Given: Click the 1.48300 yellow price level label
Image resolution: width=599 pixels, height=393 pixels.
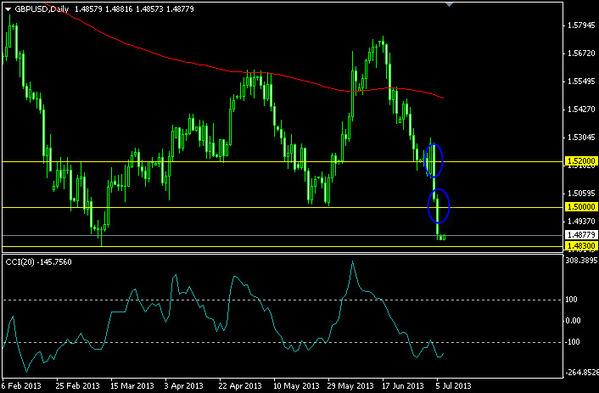Looking at the screenshot, I should (x=581, y=246).
